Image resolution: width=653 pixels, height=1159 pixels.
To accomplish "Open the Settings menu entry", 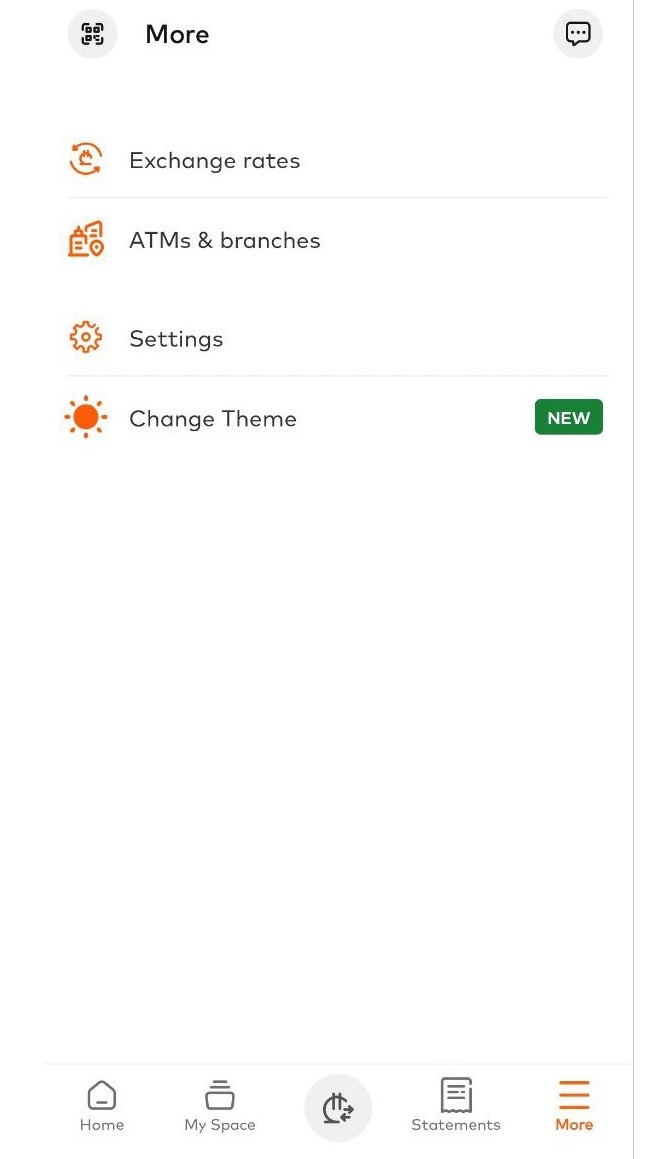I will (176, 340).
